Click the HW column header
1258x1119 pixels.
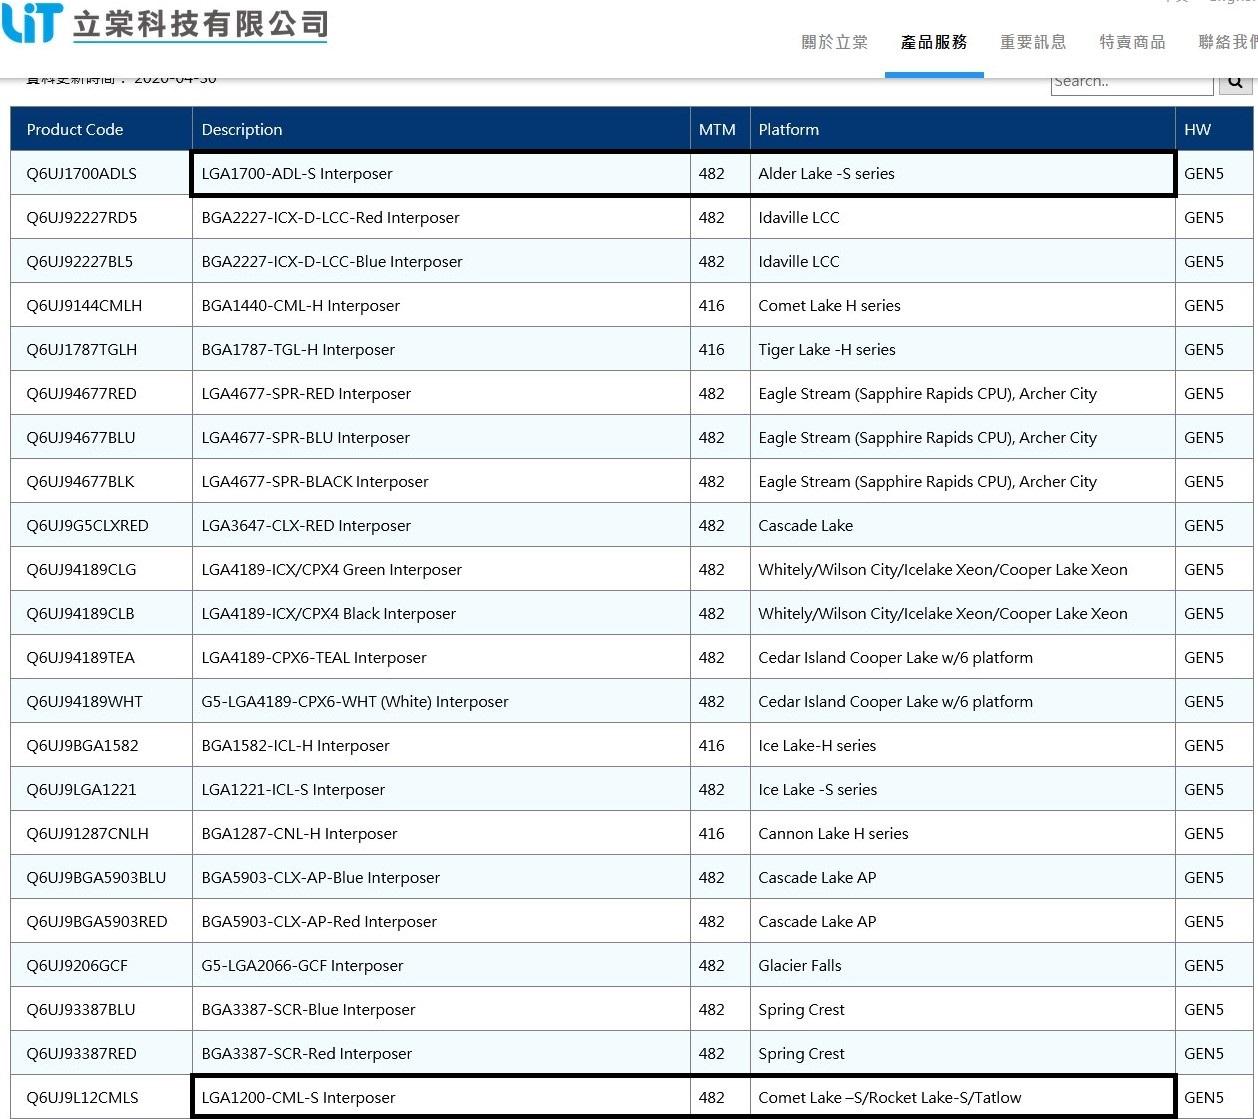1197,129
